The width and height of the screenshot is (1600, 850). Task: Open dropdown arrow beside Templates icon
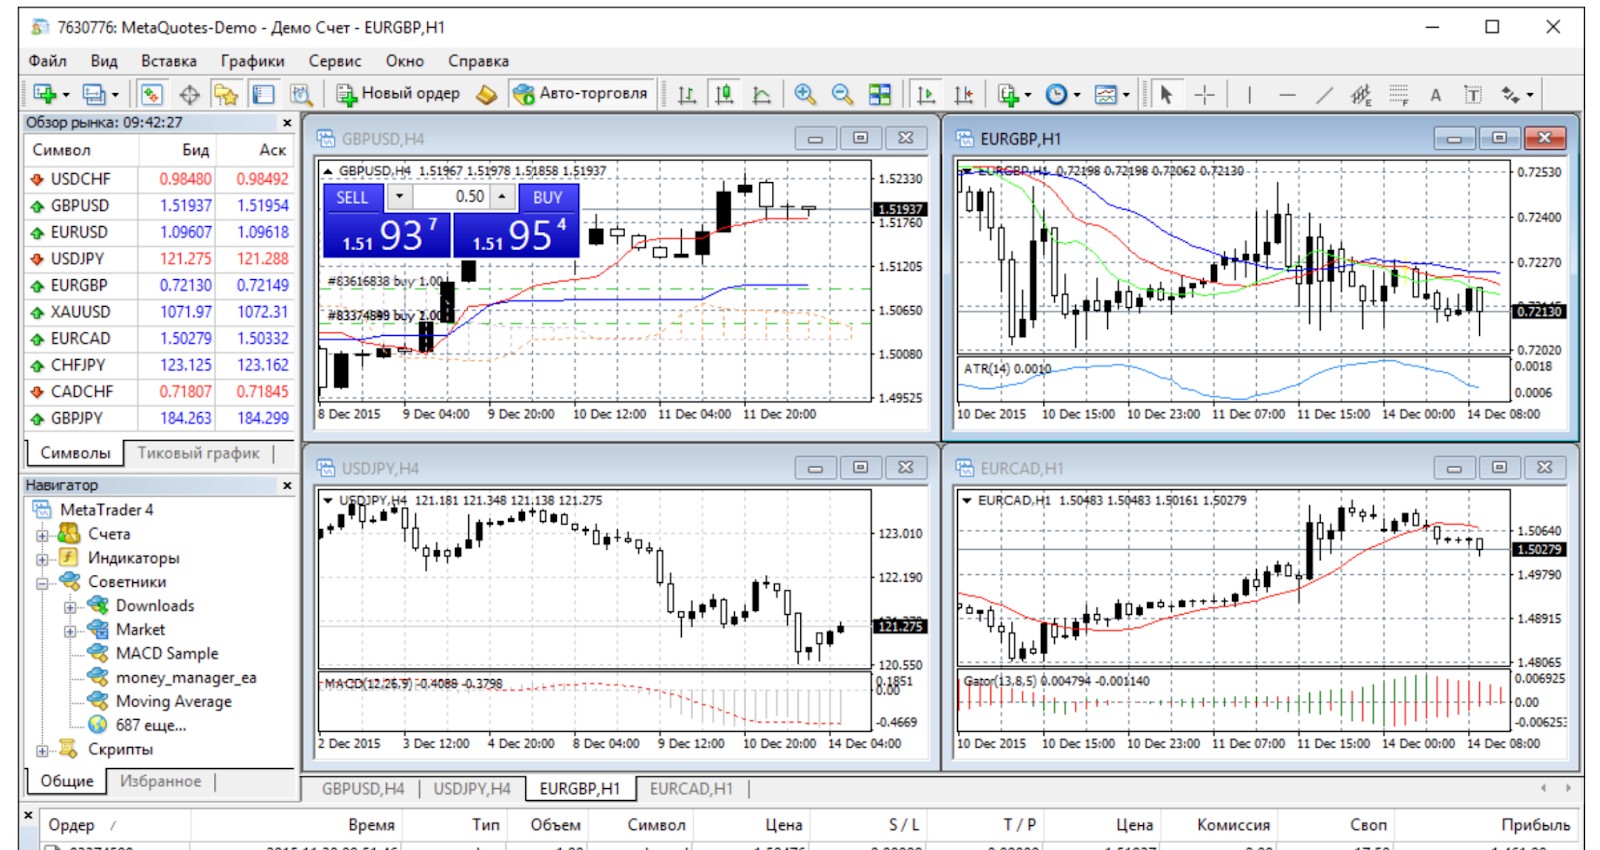coord(1126,95)
